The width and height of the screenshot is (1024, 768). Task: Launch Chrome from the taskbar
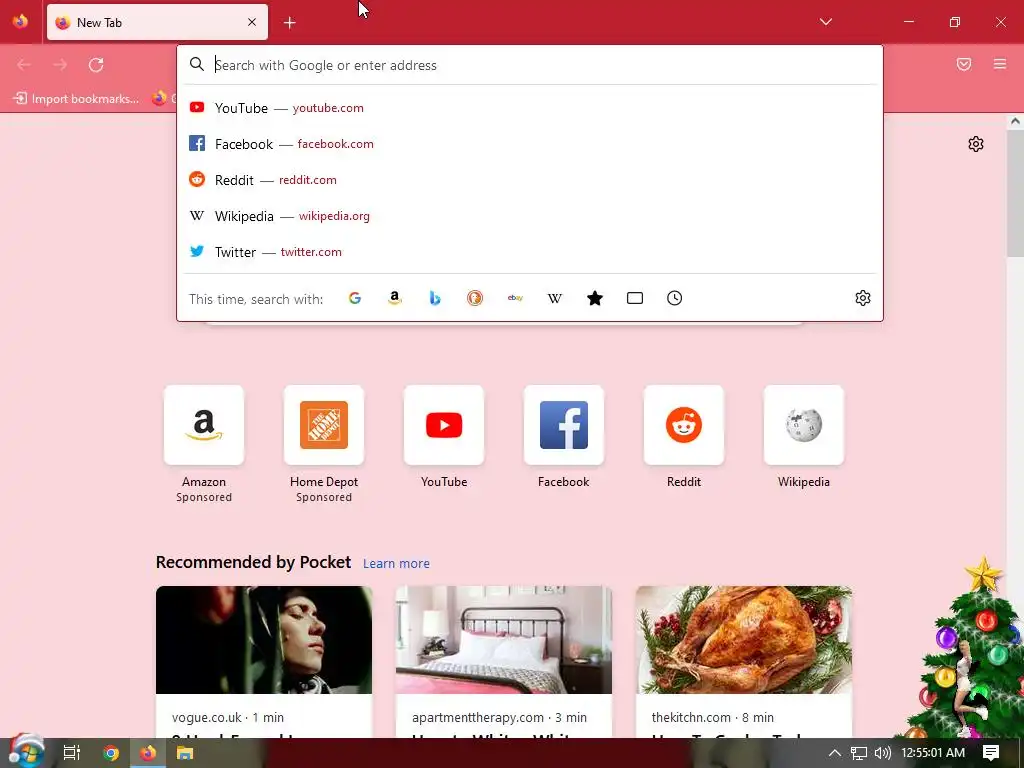[x=111, y=753]
